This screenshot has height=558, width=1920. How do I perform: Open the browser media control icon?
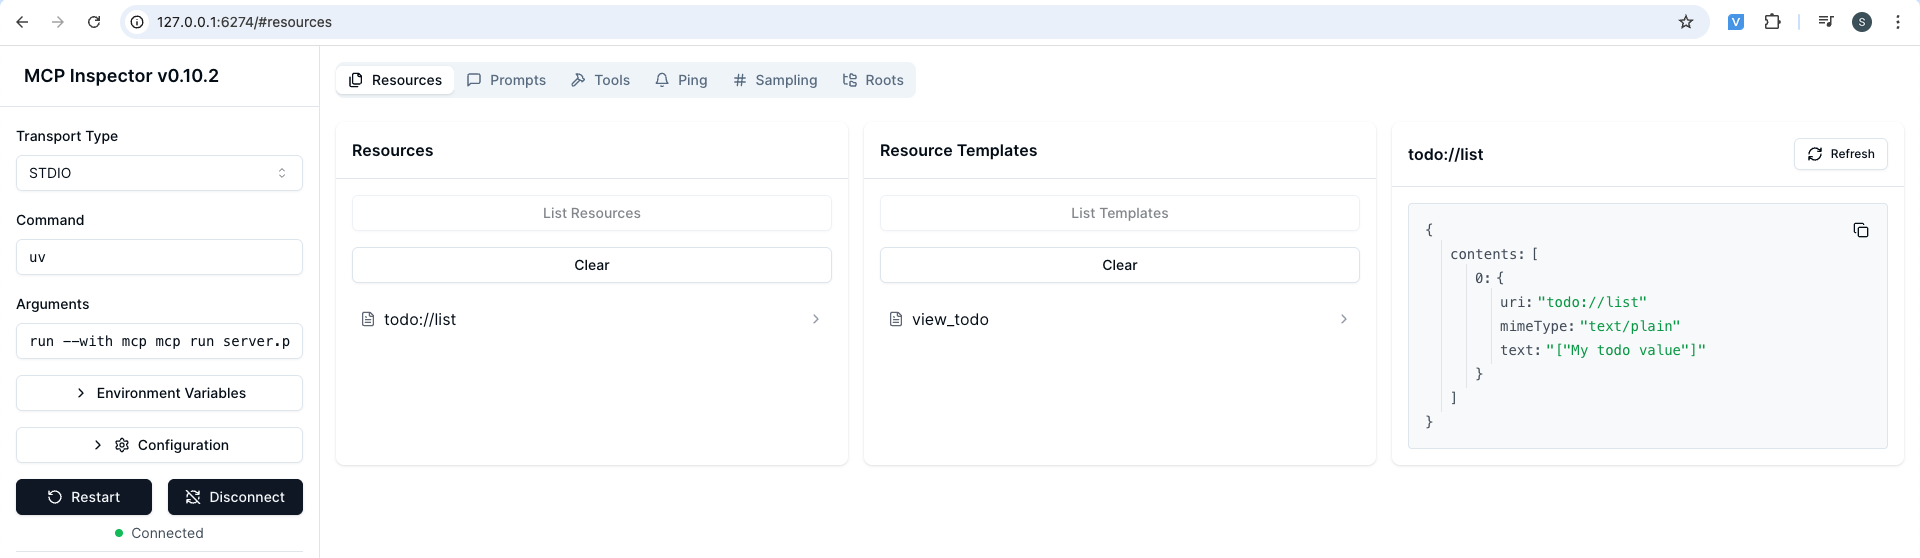(x=1826, y=22)
